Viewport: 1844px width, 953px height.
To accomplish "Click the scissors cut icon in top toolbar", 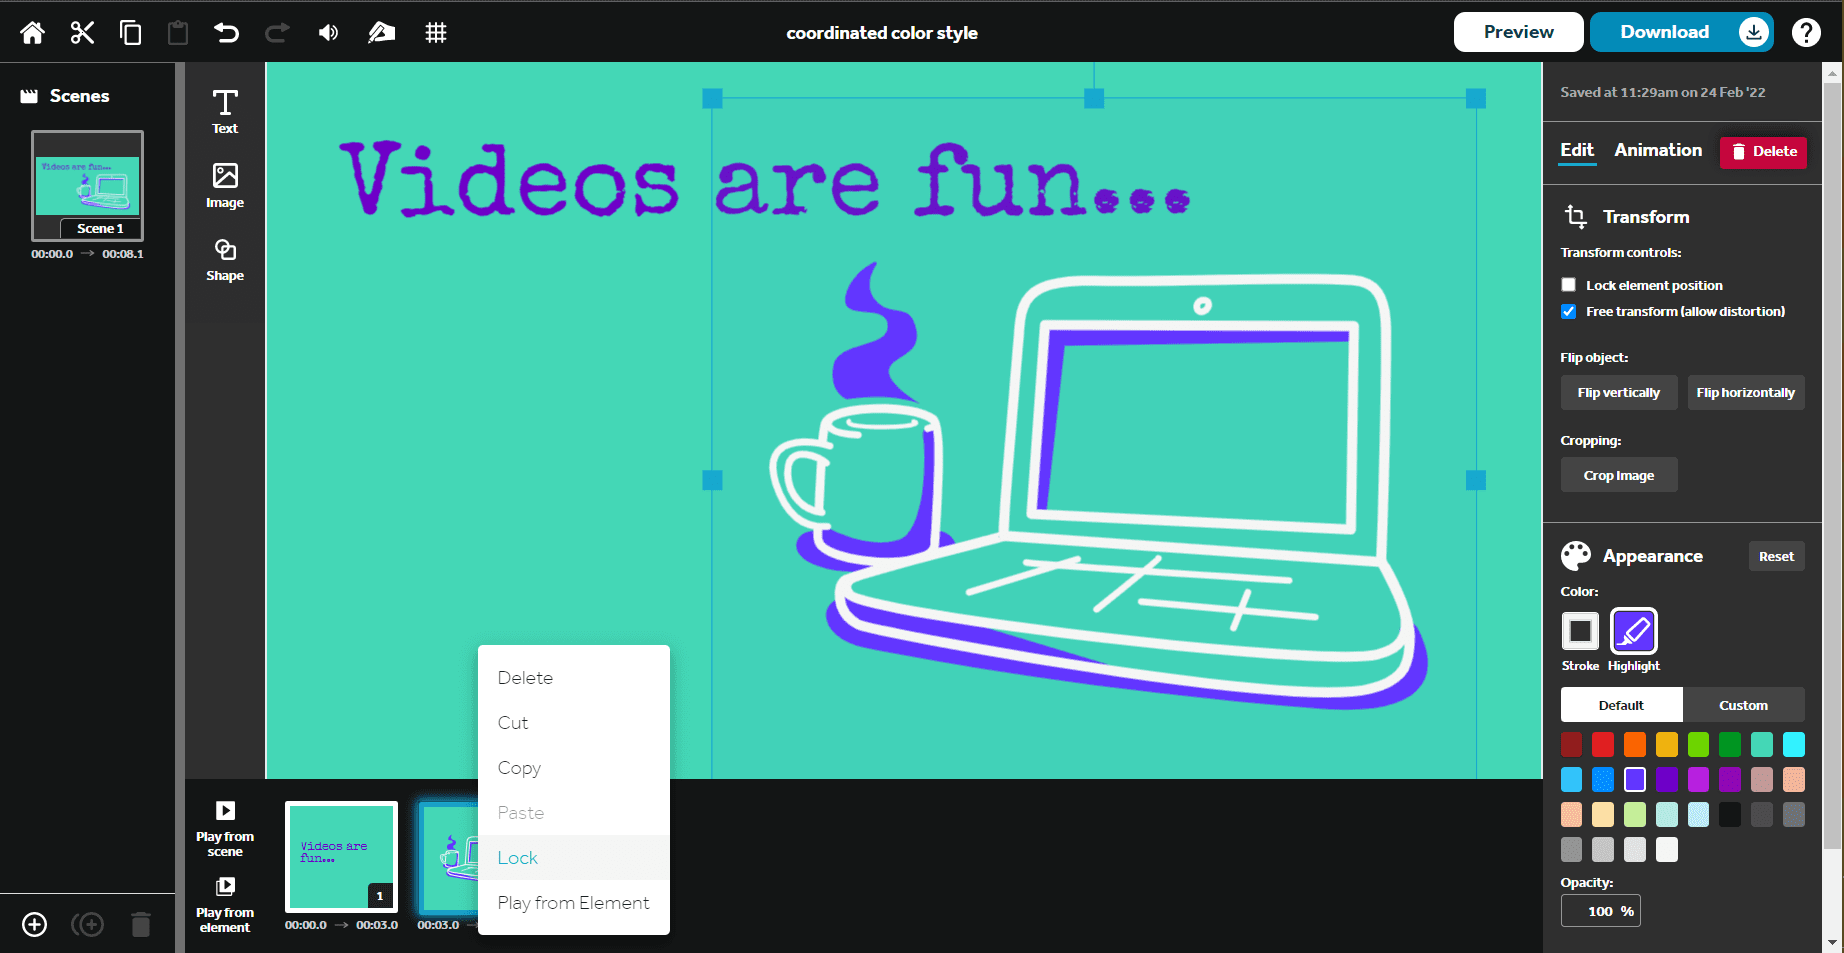I will pyautogui.click(x=82, y=33).
